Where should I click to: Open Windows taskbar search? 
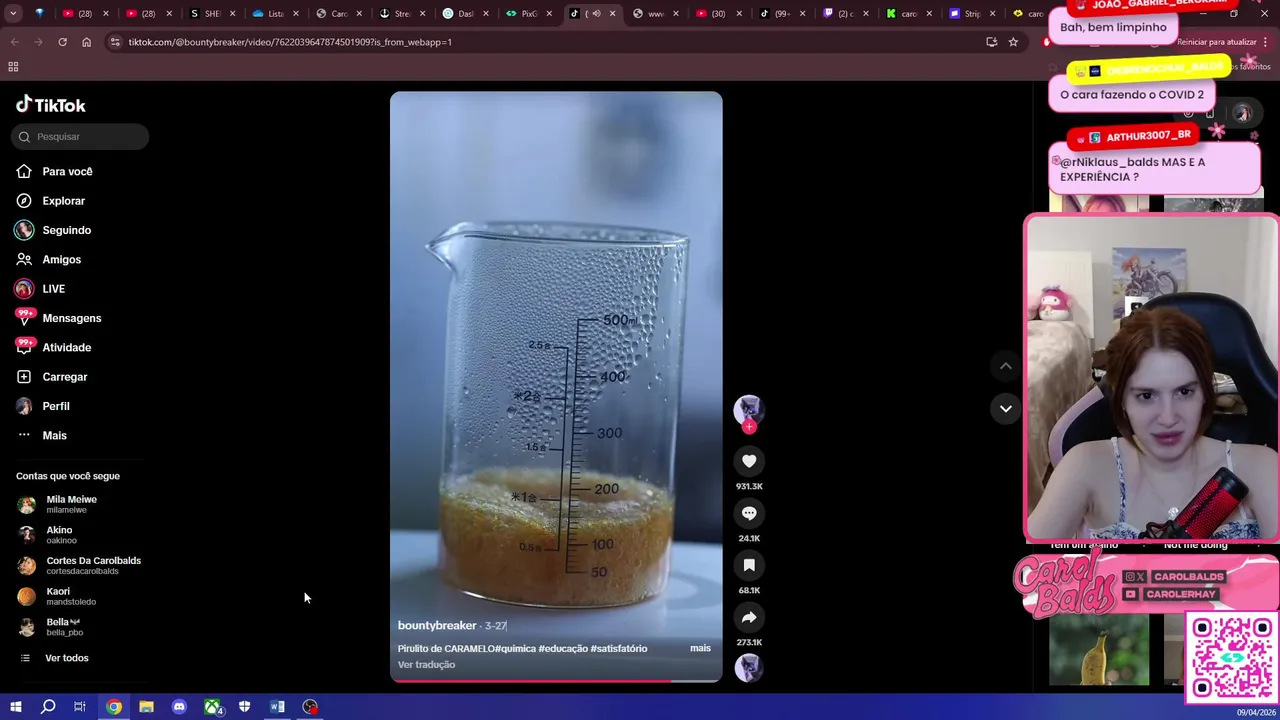[x=48, y=707]
